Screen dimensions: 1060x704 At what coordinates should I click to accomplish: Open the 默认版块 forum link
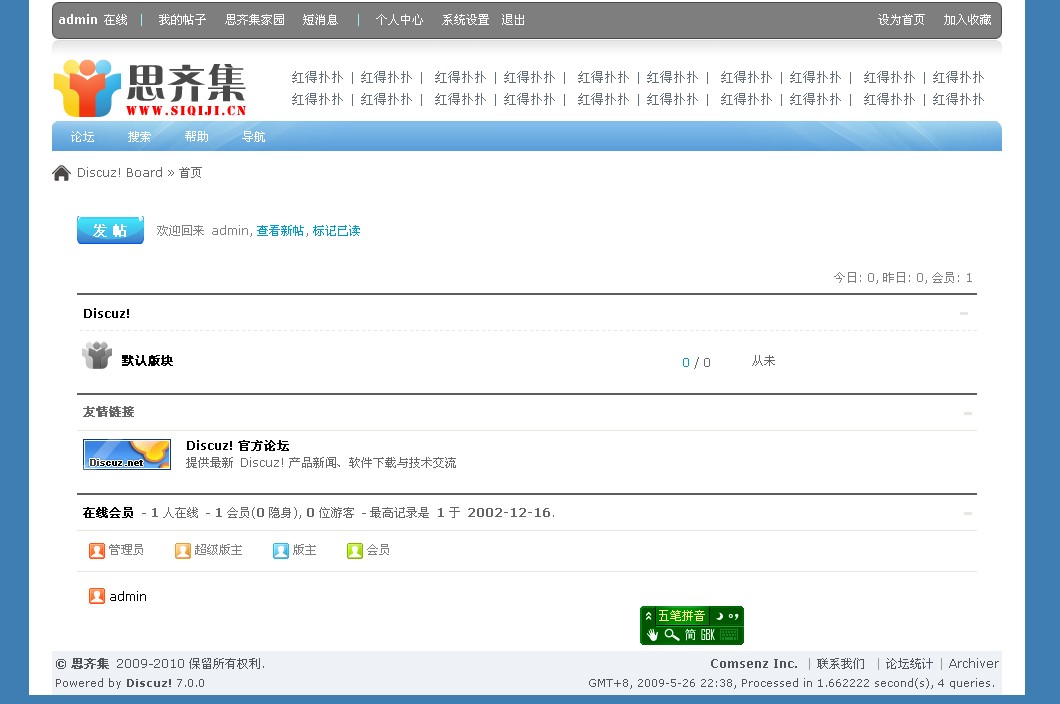point(147,360)
